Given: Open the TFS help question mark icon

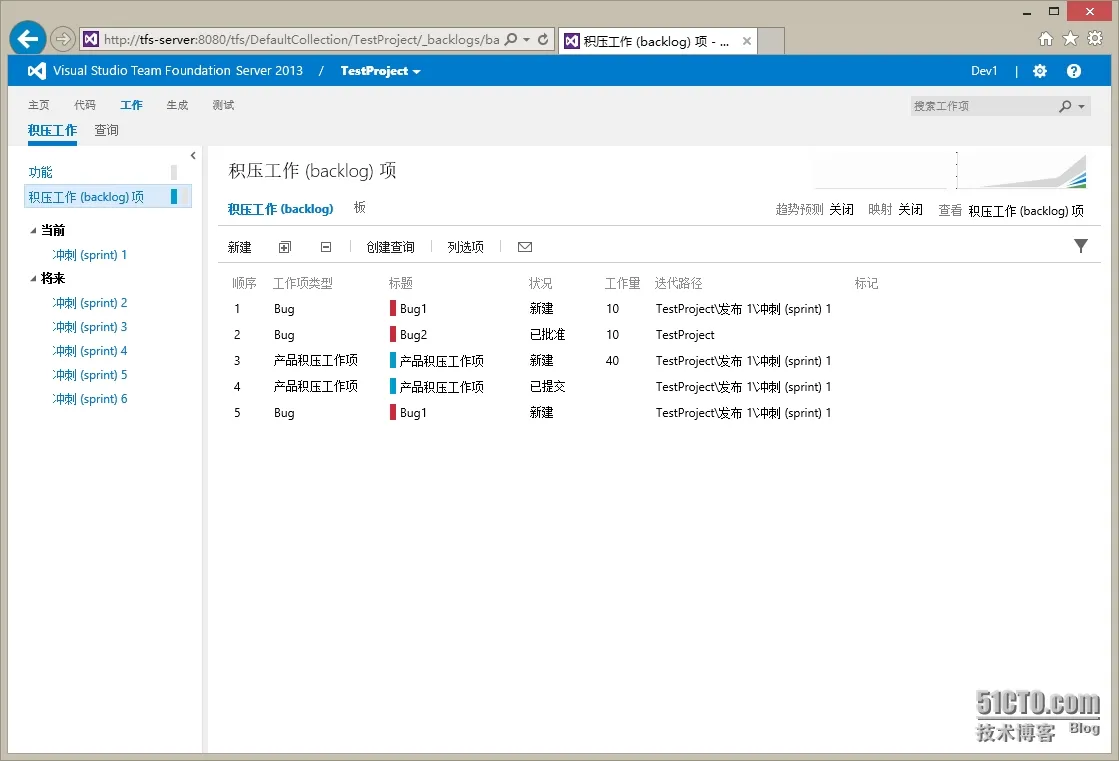Looking at the screenshot, I should point(1073,71).
